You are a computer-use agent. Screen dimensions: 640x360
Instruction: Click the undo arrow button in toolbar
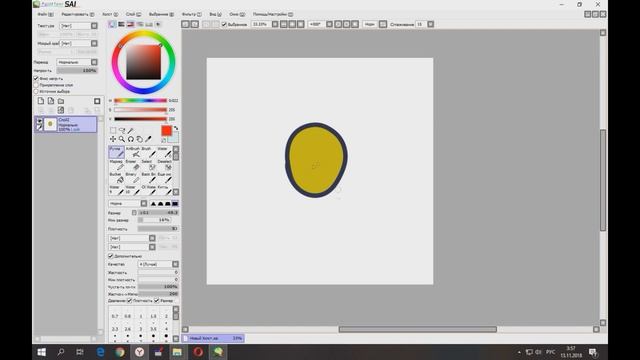[185, 24]
